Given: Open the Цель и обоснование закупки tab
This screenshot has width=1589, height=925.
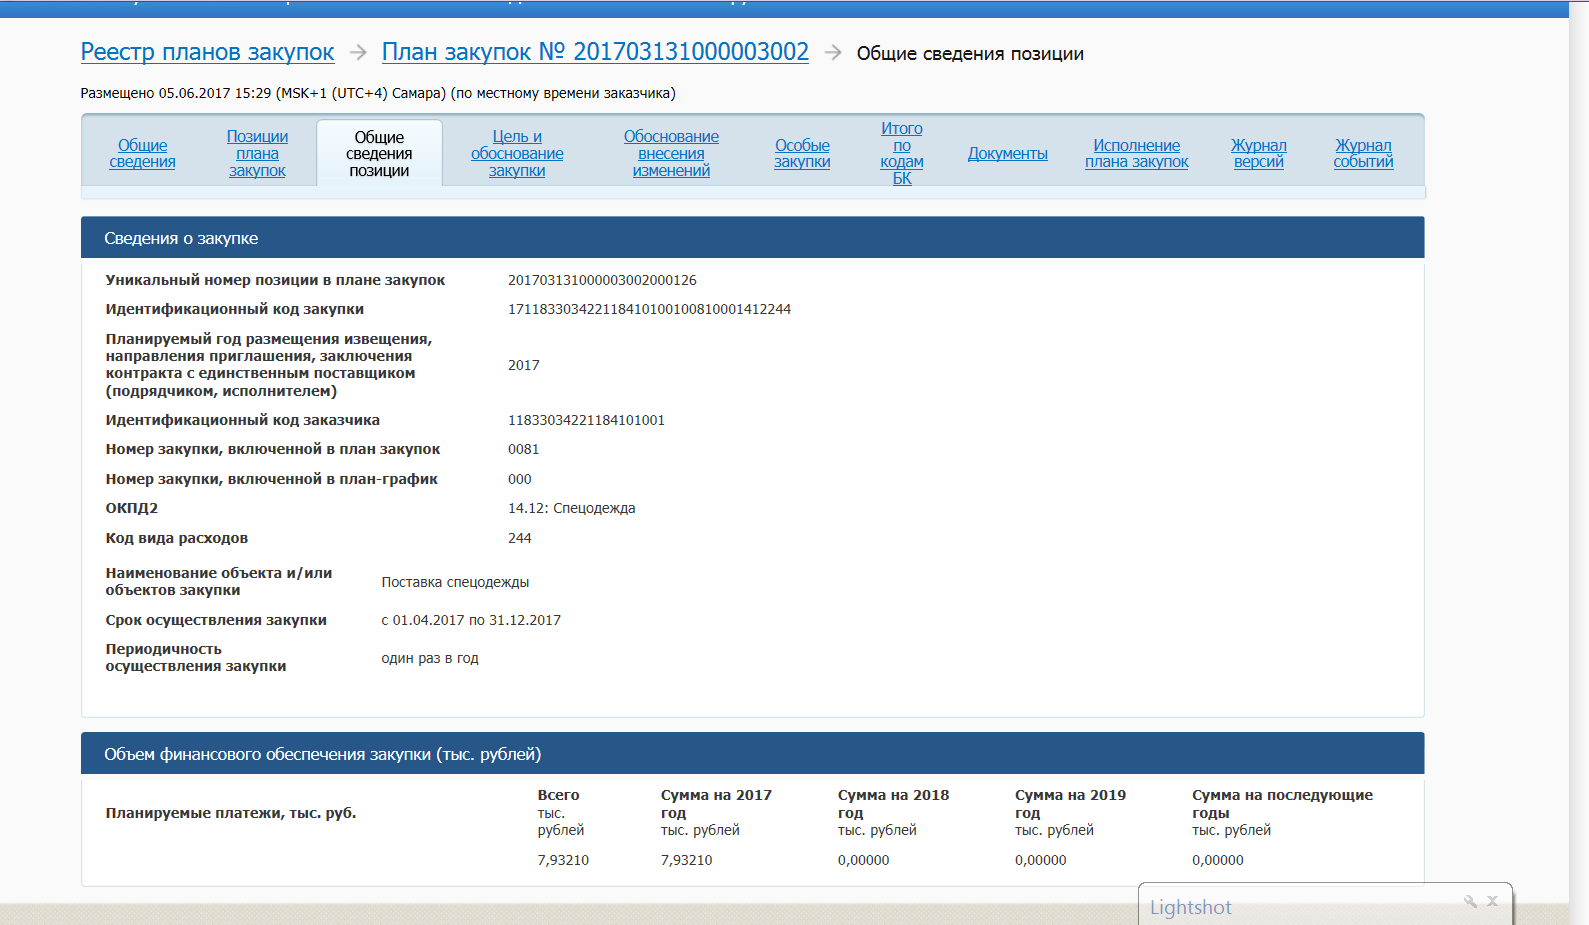Looking at the screenshot, I should 517,154.
